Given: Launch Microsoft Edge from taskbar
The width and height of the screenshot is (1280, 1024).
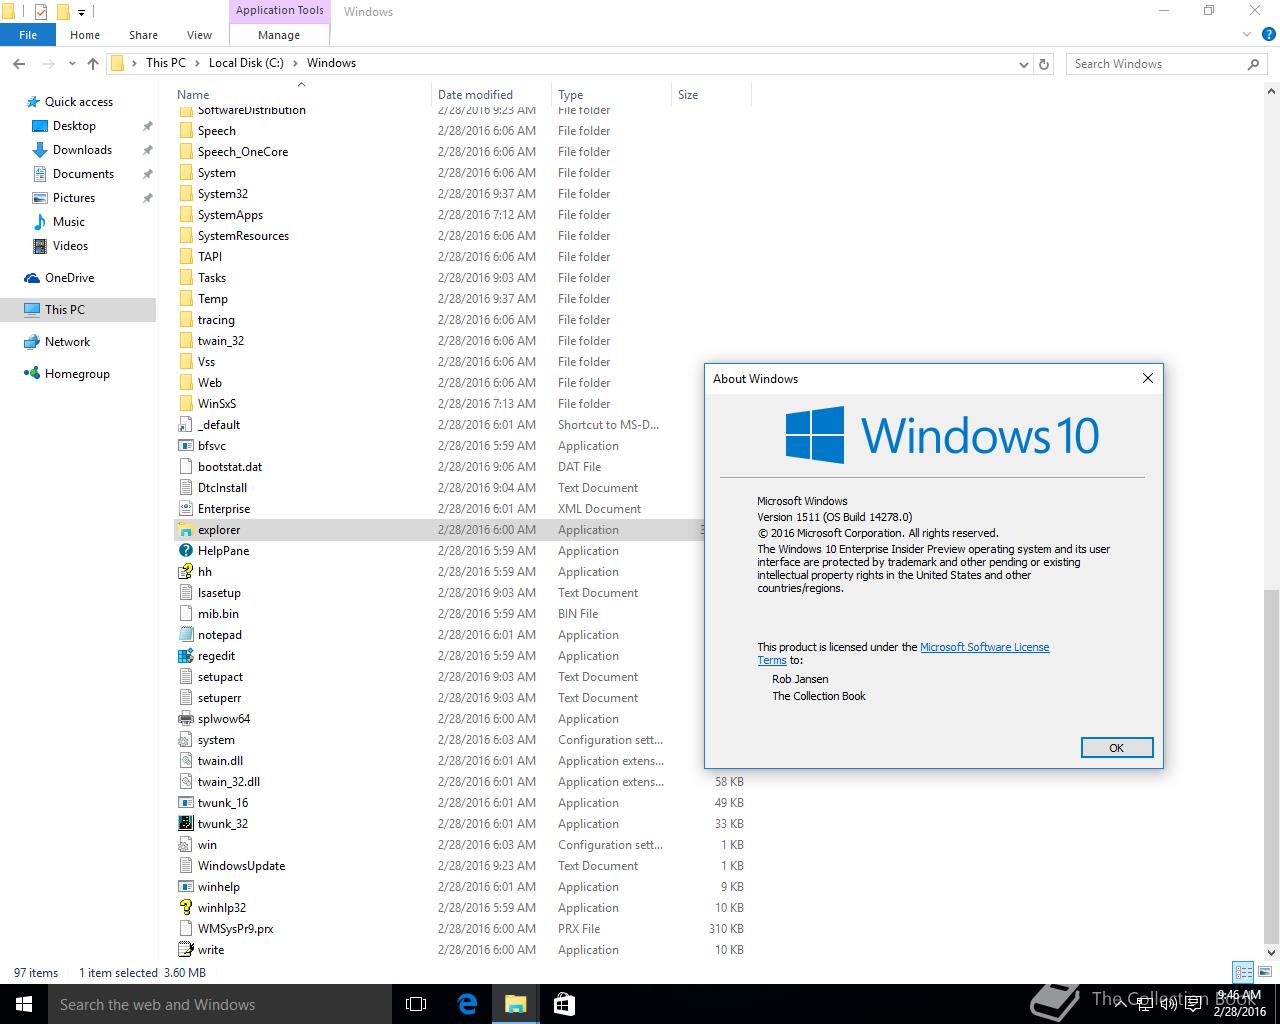Looking at the screenshot, I should point(466,1004).
